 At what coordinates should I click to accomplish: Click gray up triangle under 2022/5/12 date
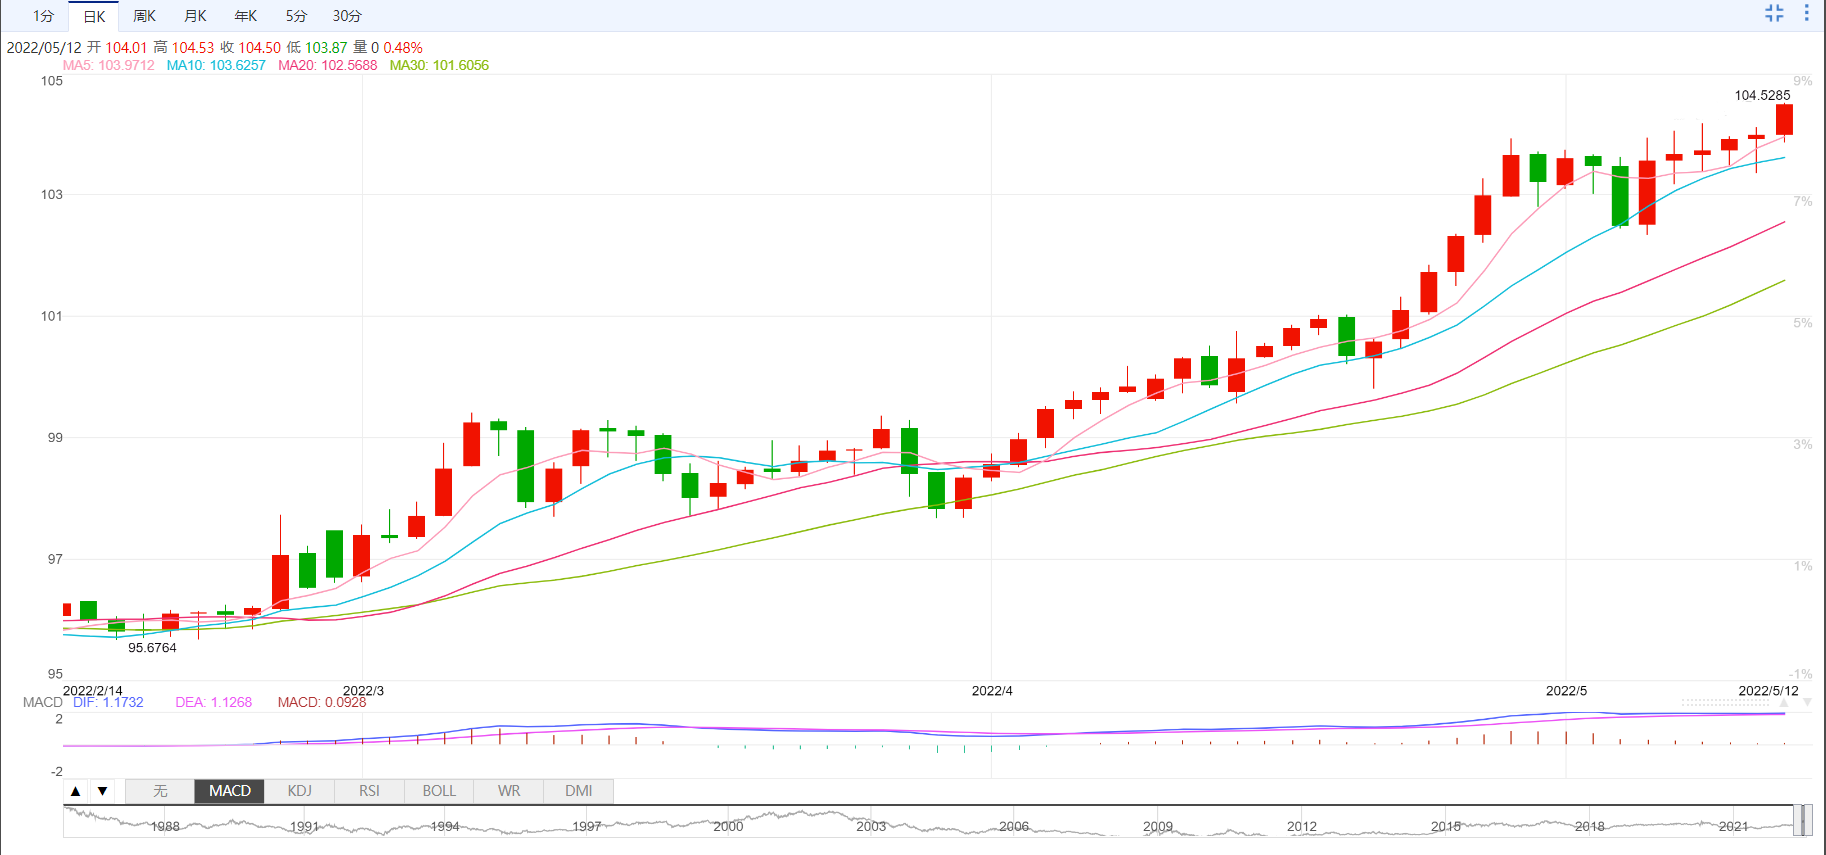(x=1783, y=703)
